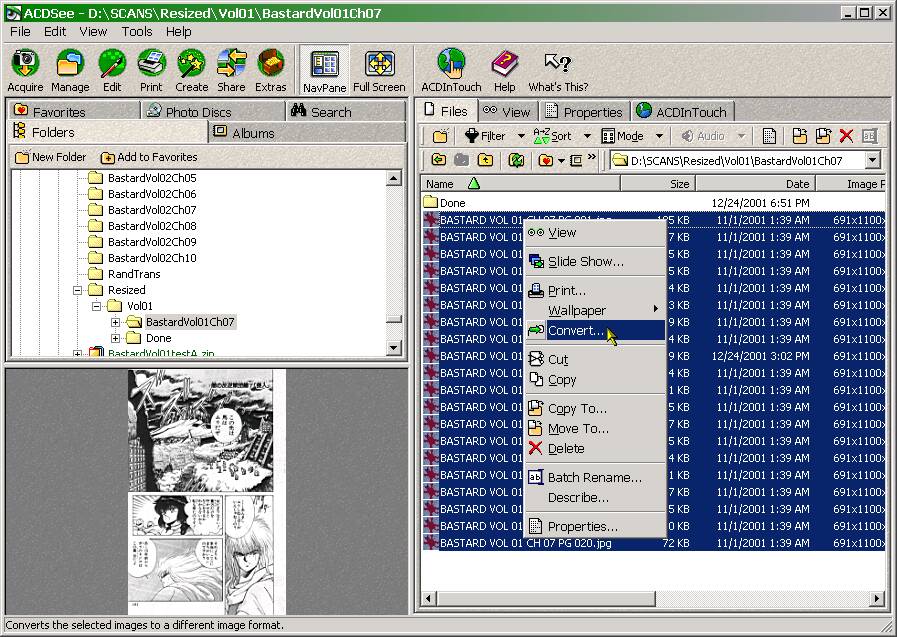The width and height of the screenshot is (897, 637).
Task: Open the Mode dropdown arrow
Action: tap(659, 136)
